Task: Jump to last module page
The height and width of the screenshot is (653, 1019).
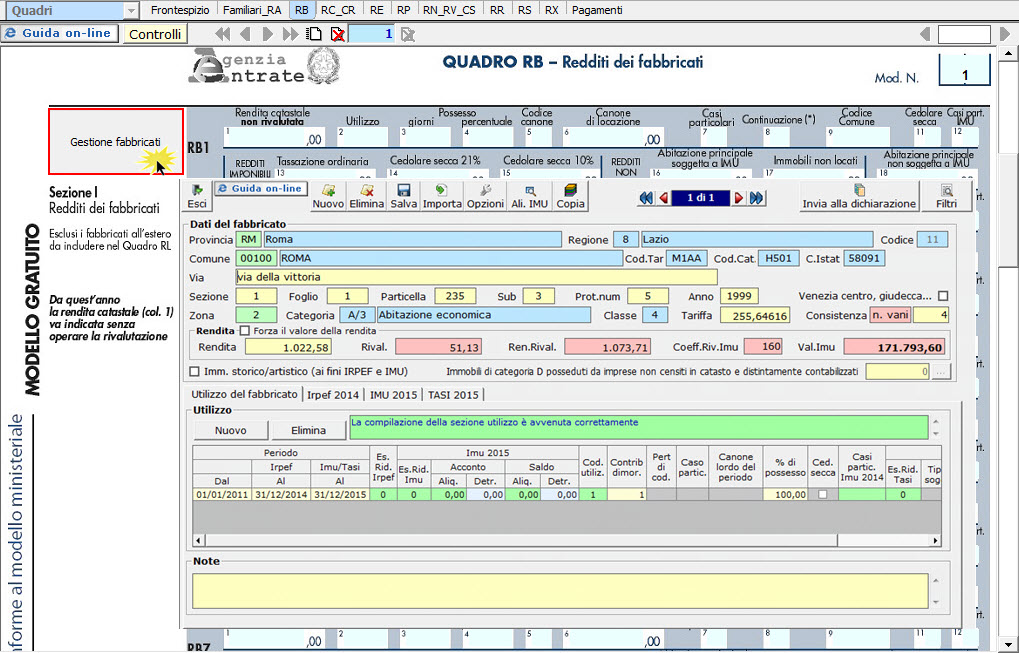Action: pos(290,34)
